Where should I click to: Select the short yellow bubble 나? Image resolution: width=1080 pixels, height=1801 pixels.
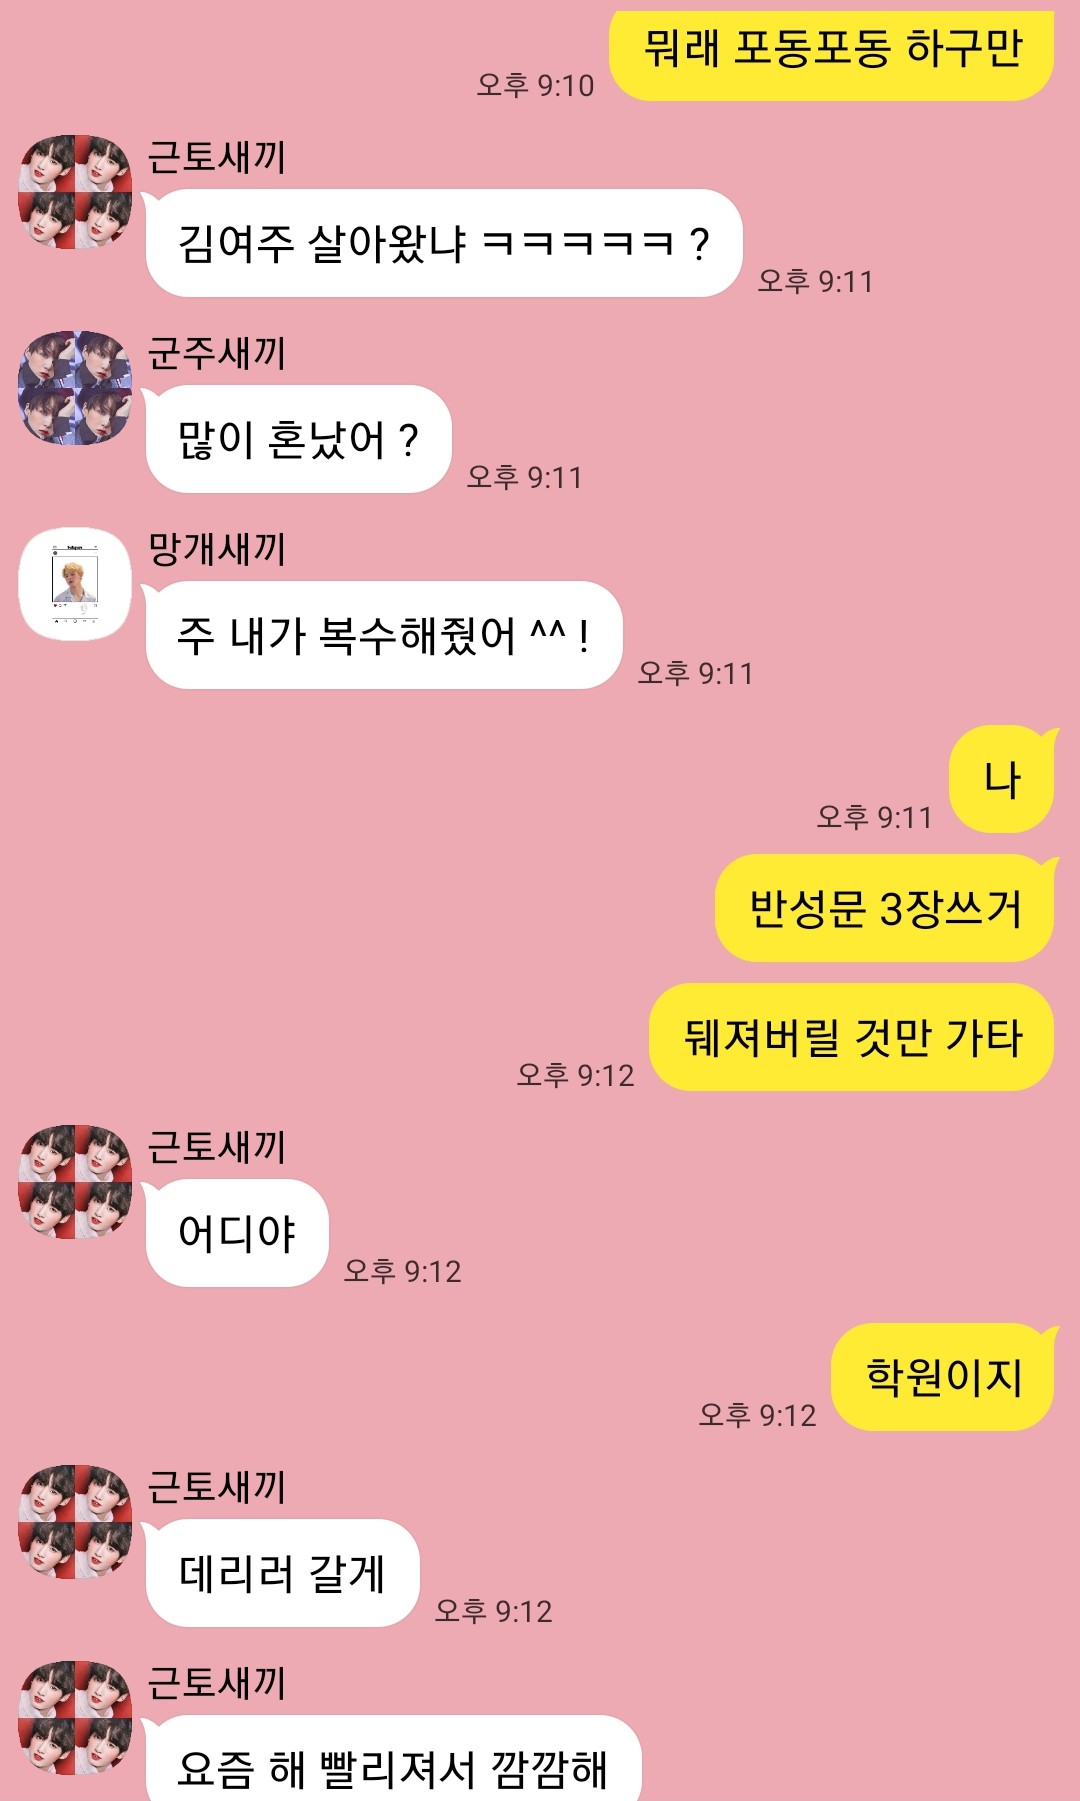(1003, 779)
